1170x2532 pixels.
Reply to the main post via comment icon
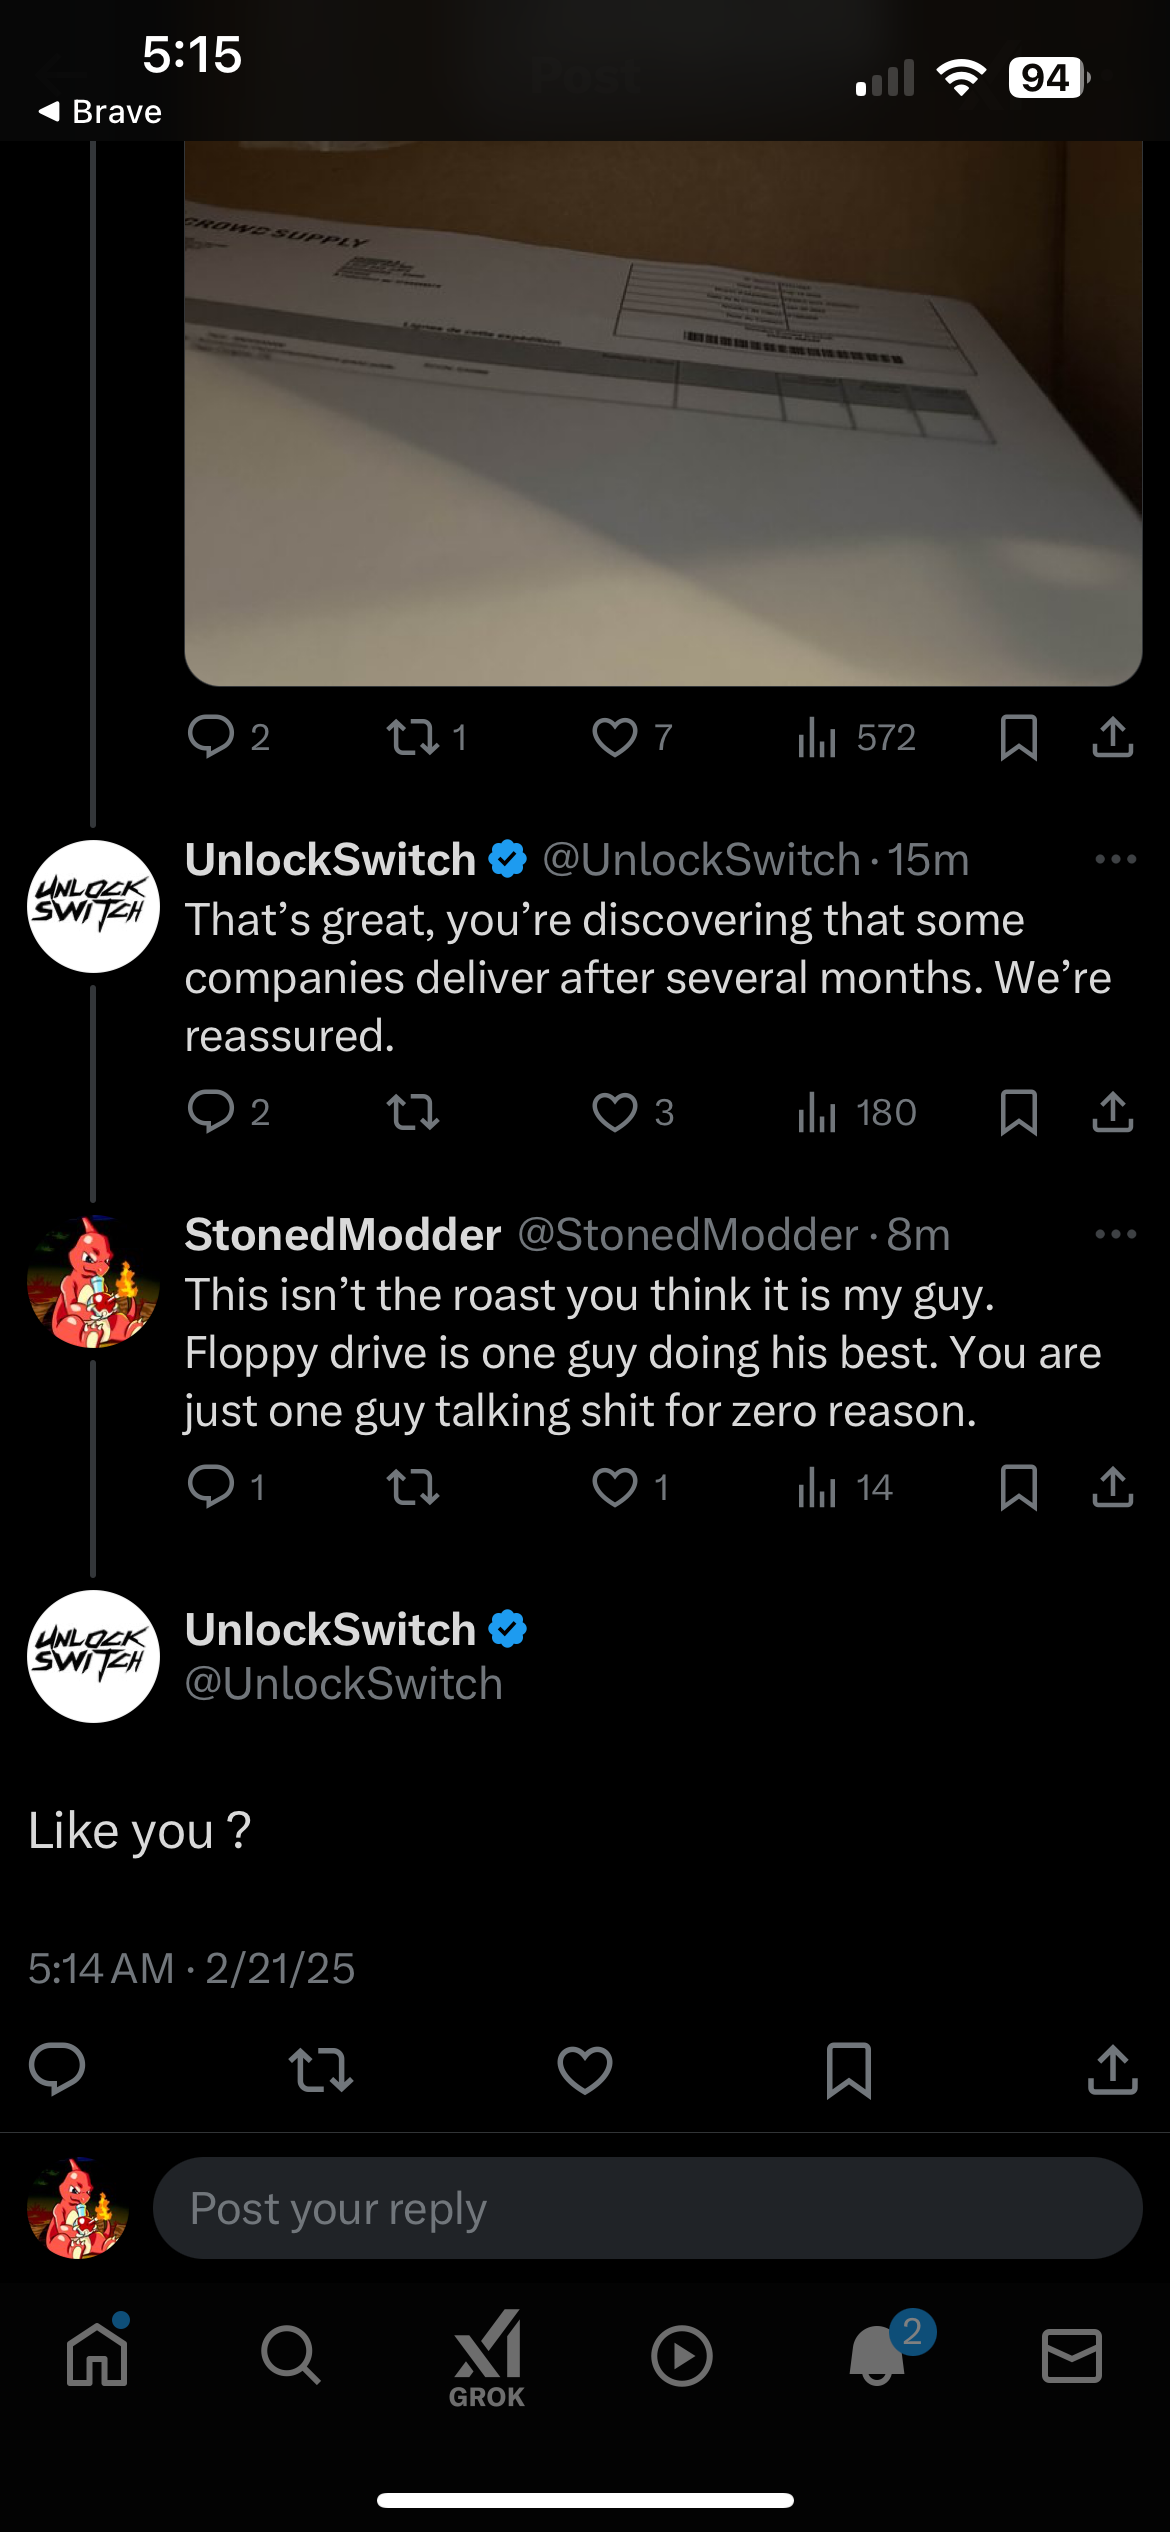point(57,2070)
